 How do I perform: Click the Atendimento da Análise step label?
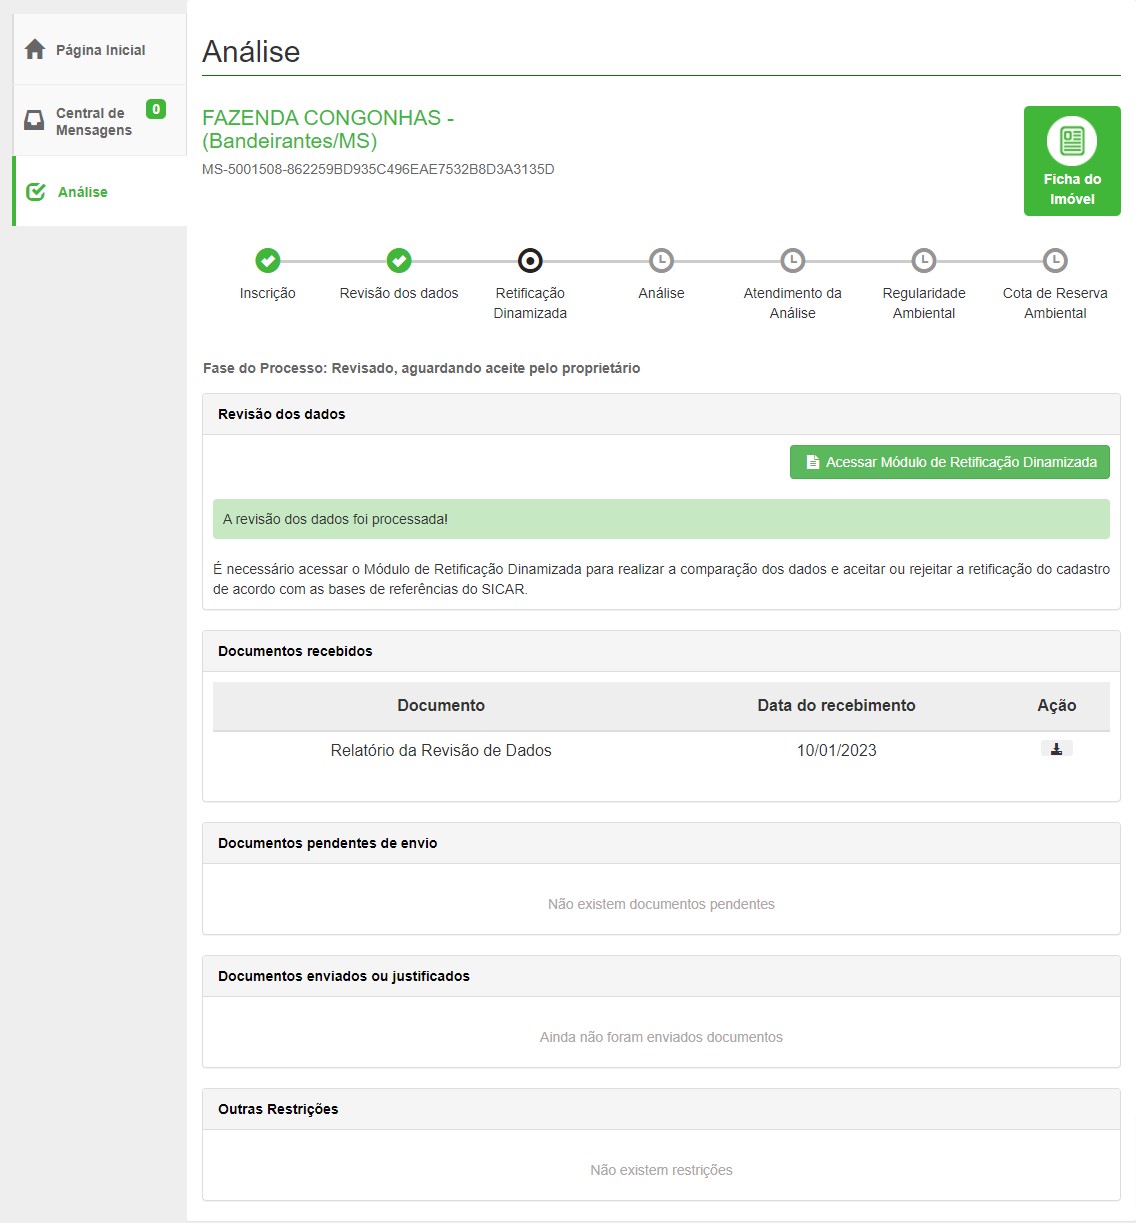(x=793, y=303)
